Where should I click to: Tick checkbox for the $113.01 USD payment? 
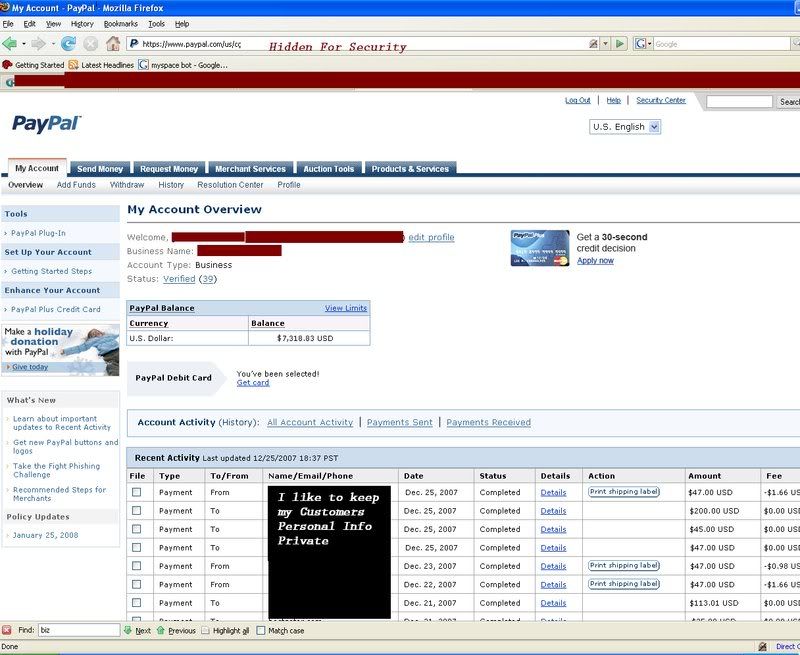tap(136, 602)
